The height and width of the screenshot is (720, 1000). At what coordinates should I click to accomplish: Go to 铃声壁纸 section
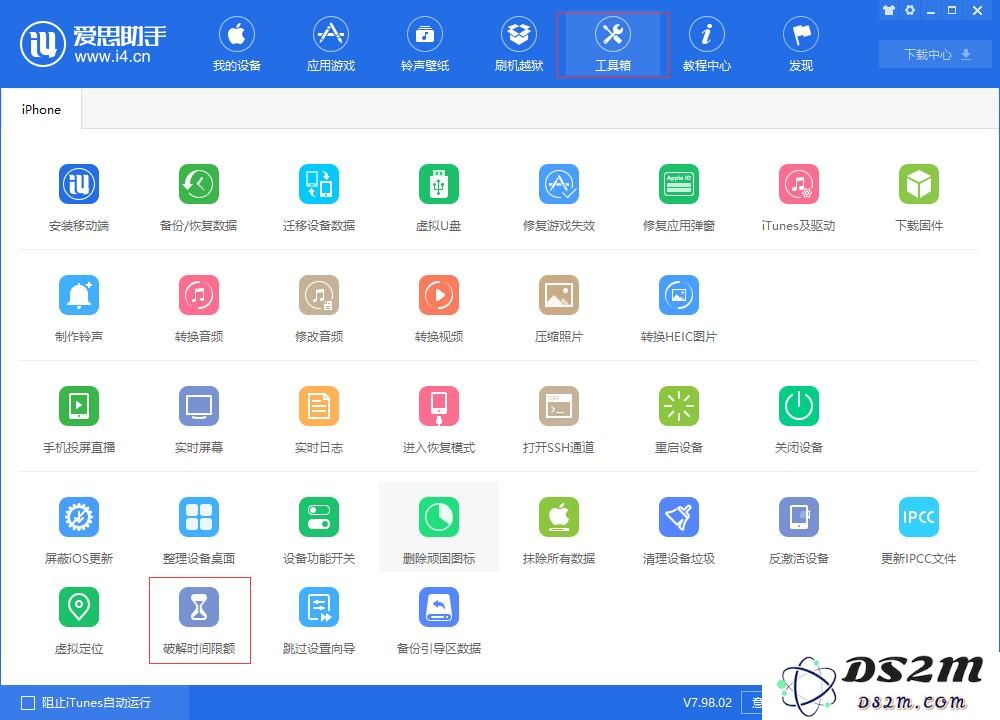point(425,45)
